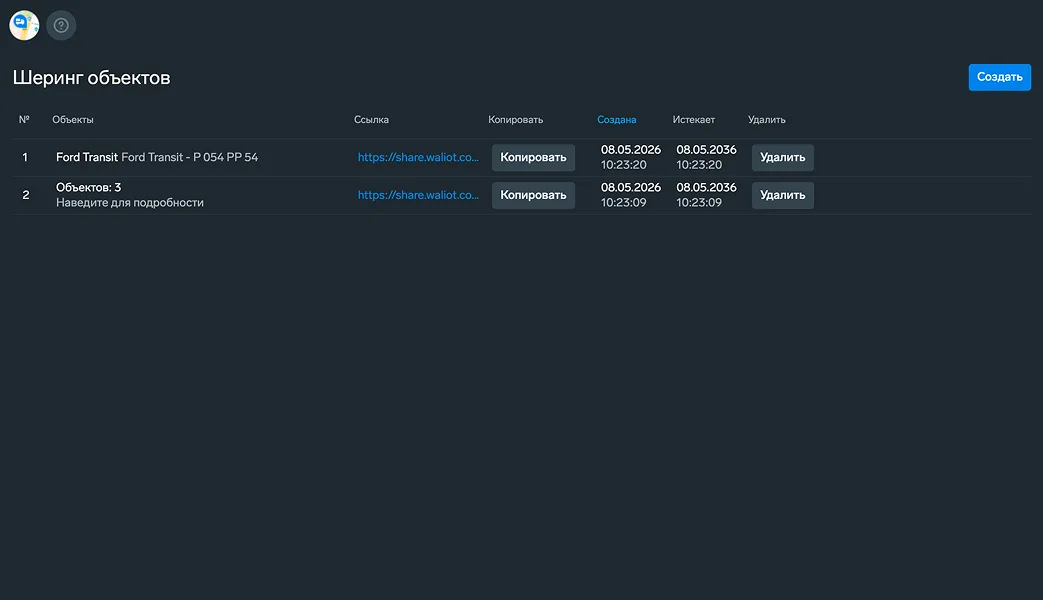Viewport: 1043px width, 600px height.
Task: Click the Шеринг объектов page title
Action: 92,78
